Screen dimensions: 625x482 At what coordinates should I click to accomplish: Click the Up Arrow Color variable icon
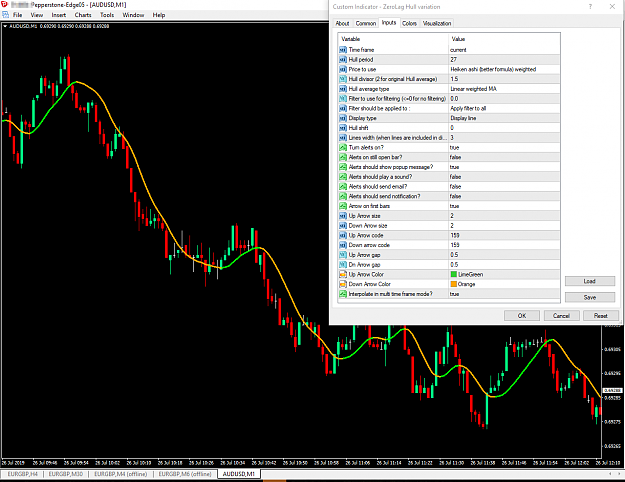(x=343, y=274)
